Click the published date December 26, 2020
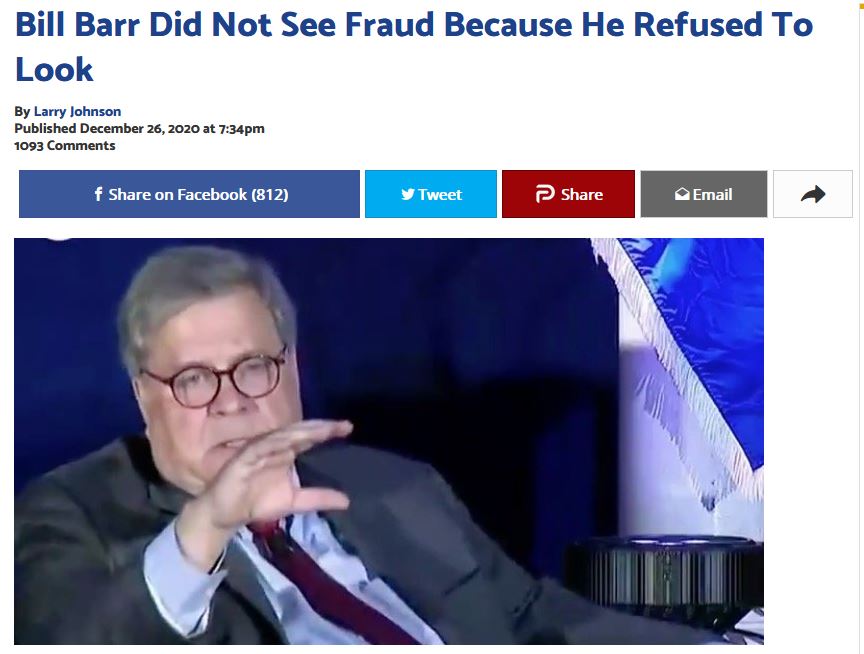 tap(139, 128)
